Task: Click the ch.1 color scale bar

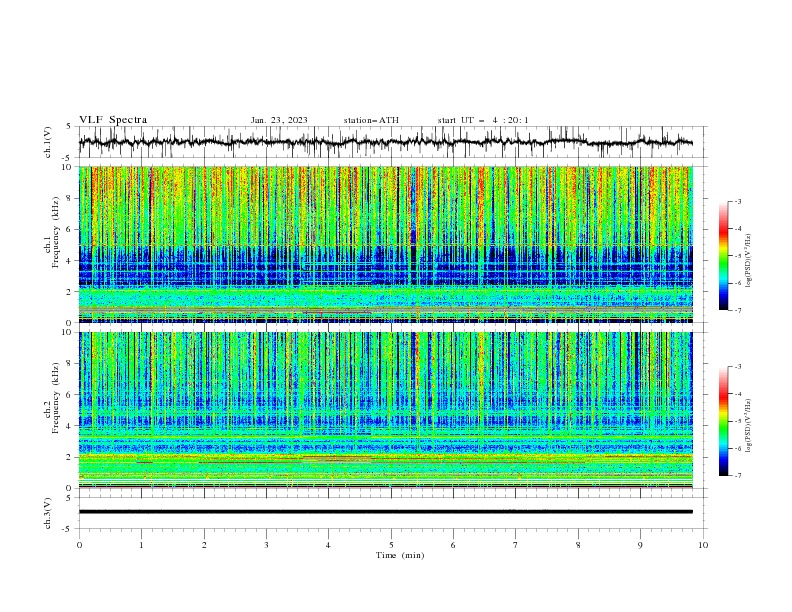Action: [x=723, y=256]
